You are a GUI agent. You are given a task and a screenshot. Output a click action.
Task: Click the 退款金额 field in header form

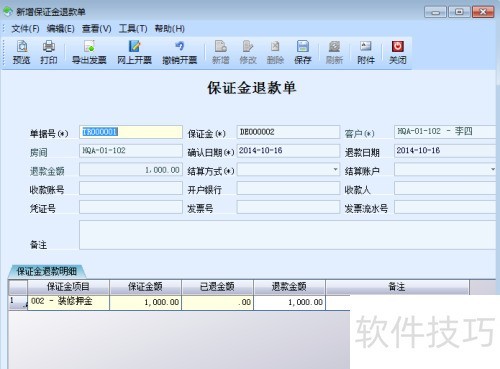click(131, 170)
